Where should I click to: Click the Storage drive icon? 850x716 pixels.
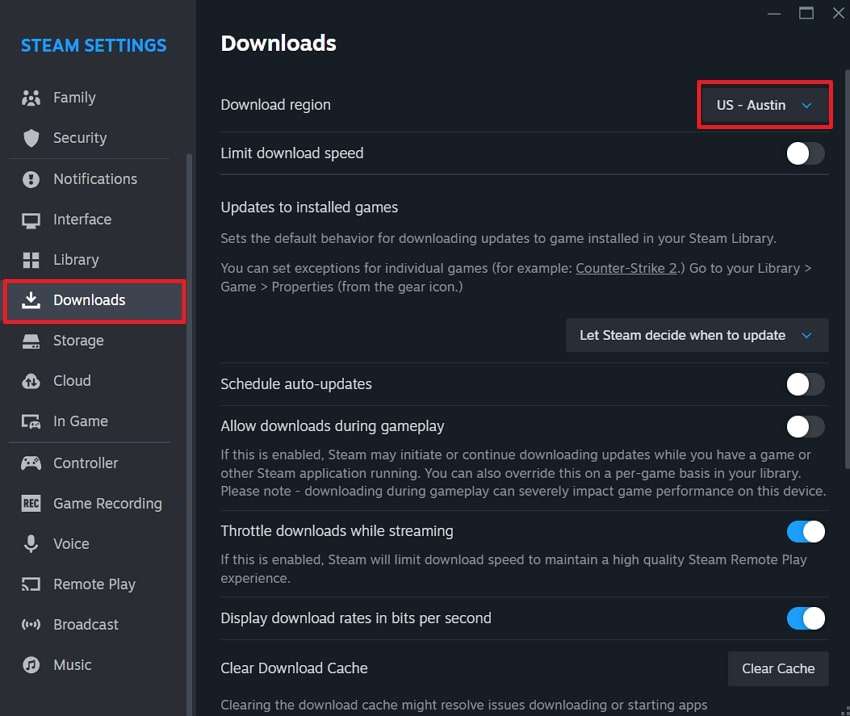31,341
